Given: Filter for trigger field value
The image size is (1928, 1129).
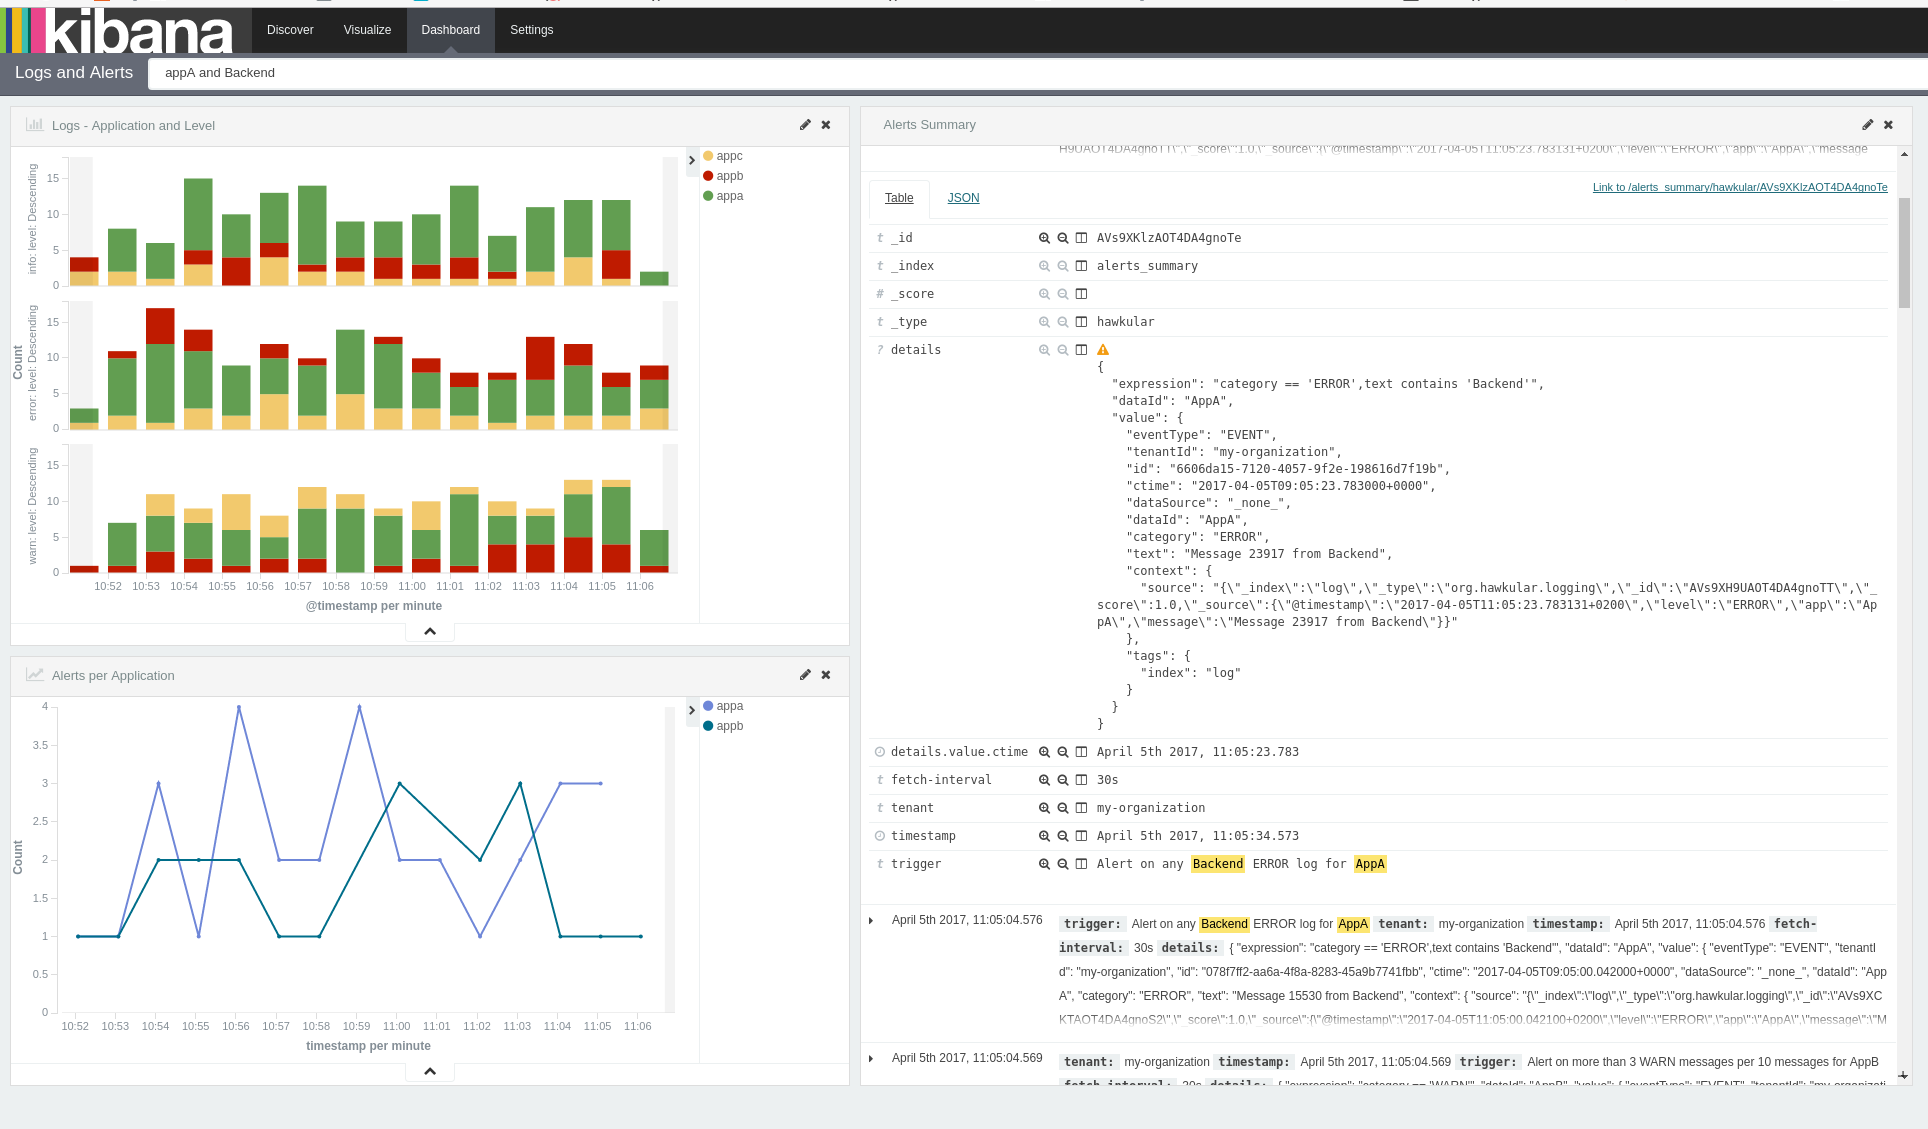Looking at the screenshot, I should click(1044, 864).
